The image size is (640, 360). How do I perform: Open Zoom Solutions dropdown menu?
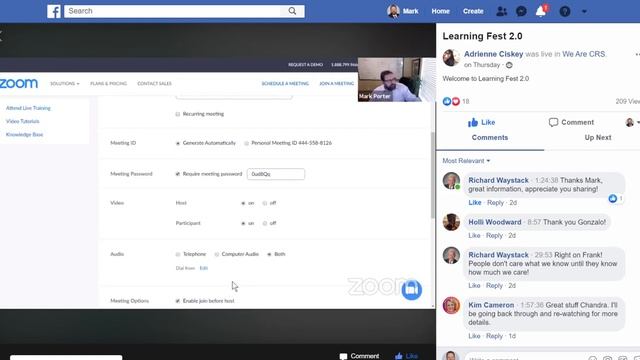[x=64, y=84]
